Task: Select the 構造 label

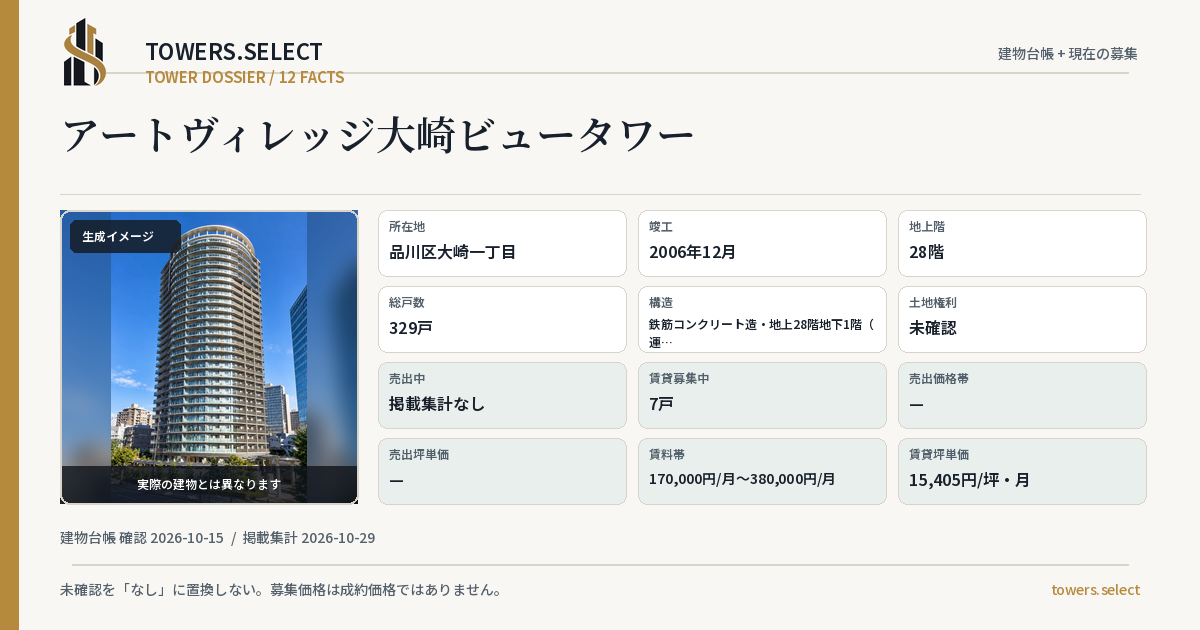Action: tap(661, 303)
